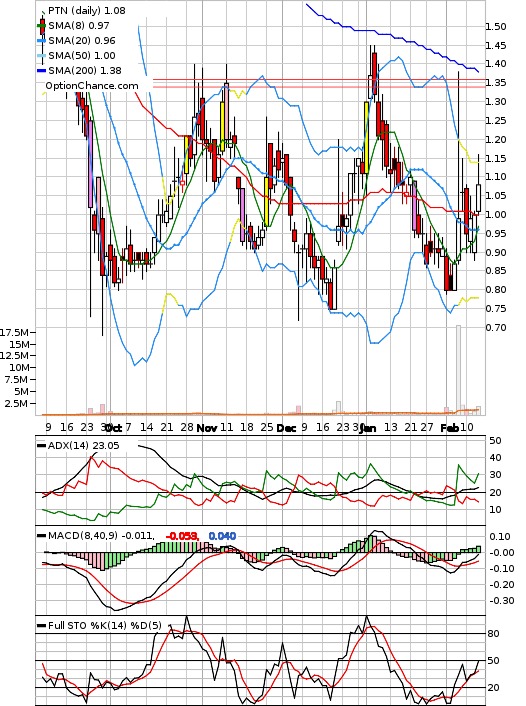The image size is (526, 706).
Task: Click the 14 date label on date axis
Action: (146, 427)
